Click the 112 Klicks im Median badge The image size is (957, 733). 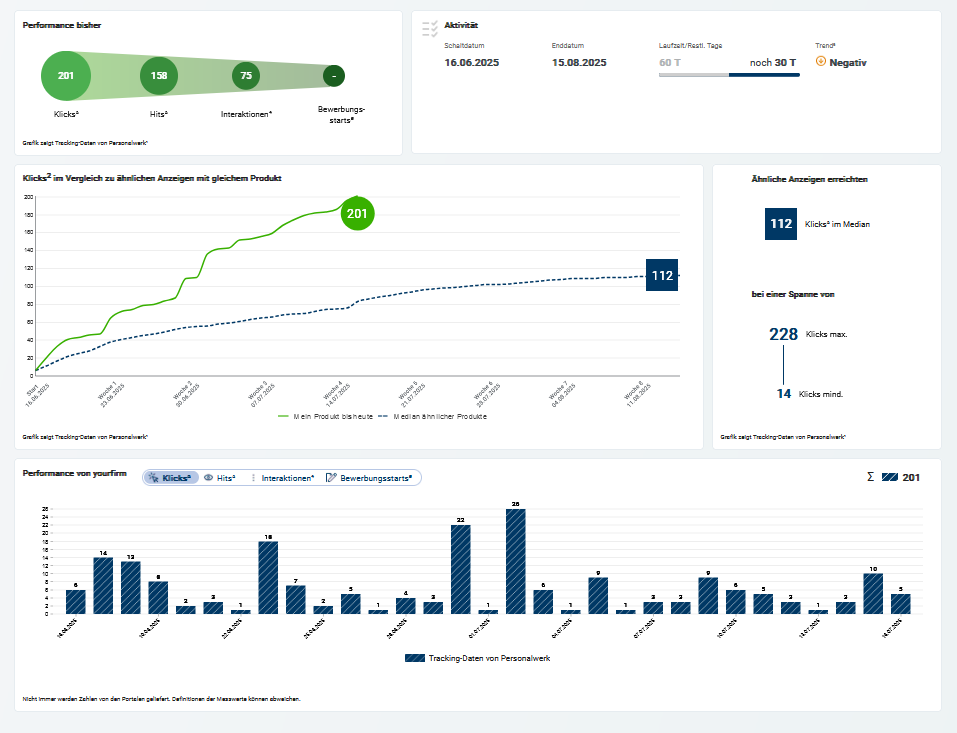pos(781,224)
